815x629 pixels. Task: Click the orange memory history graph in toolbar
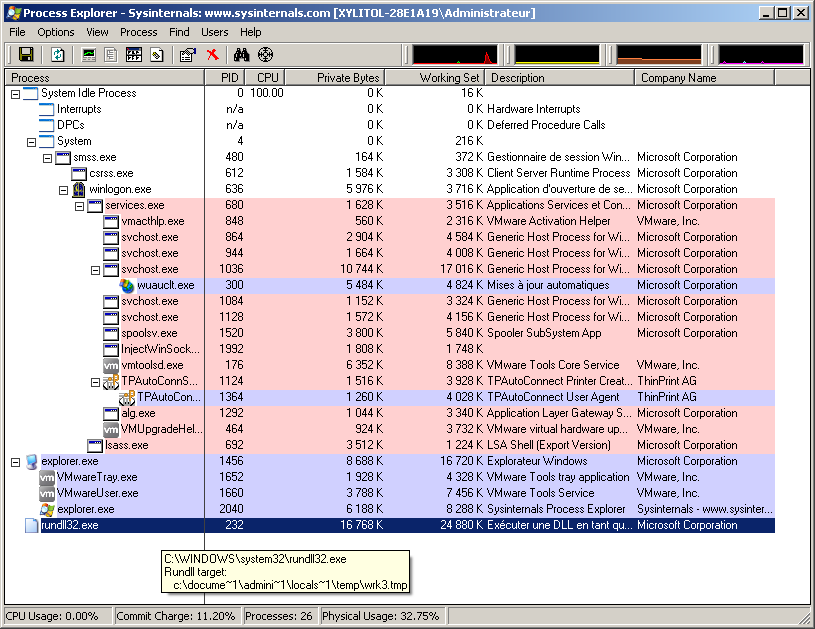659,55
